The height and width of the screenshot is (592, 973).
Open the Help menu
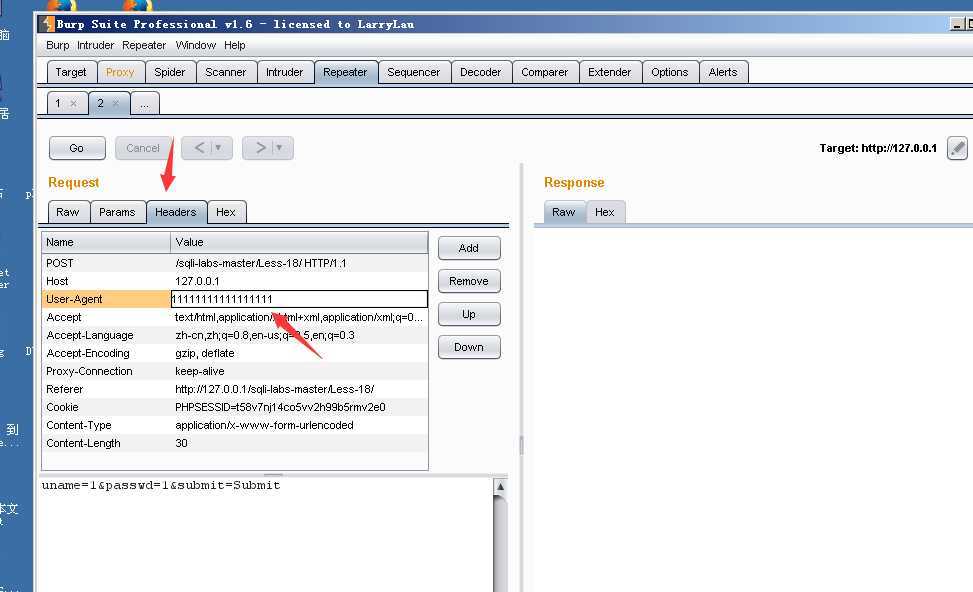click(235, 45)
